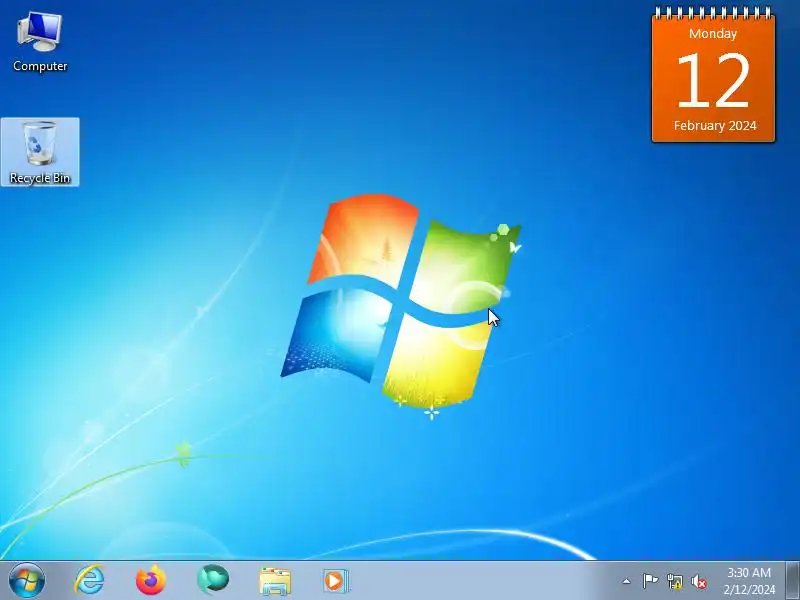This screenshot has width=800, height=600.
Task: Open the network status tray icon
Action: click(674, 581)
